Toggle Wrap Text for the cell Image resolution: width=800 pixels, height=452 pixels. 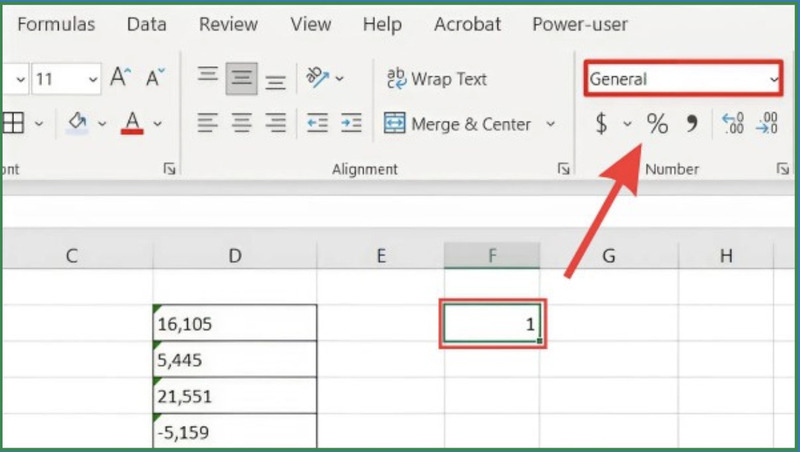tap(436, 78)
